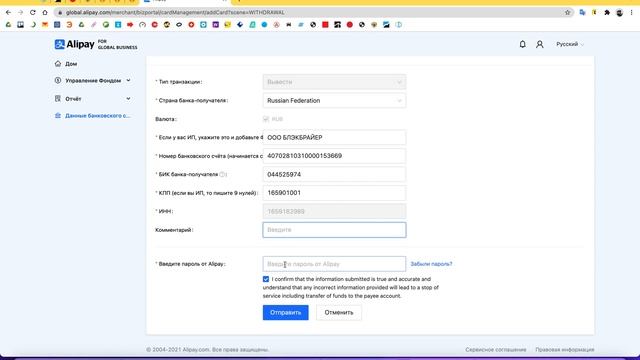This screenshot has height=360, width=640.
Task: Toggle the RUB currency checkbox
Action: pos(266,119)
